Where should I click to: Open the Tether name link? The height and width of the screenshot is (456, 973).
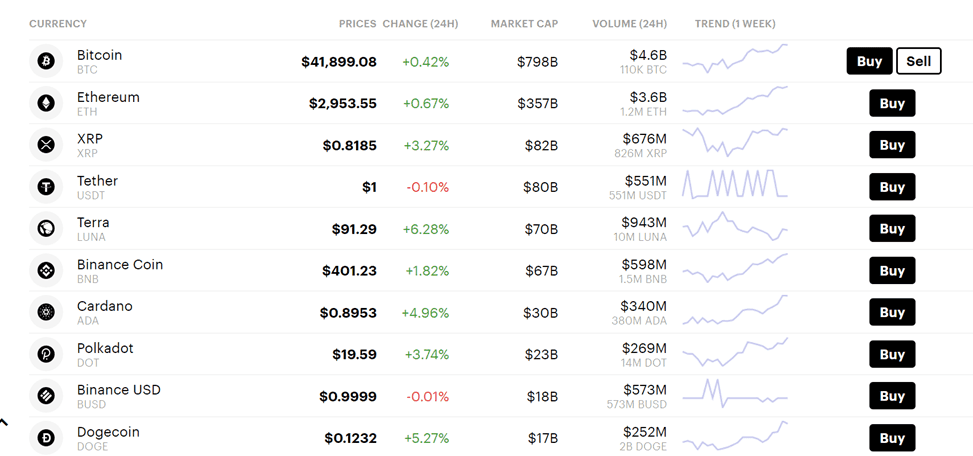point(97,181)
